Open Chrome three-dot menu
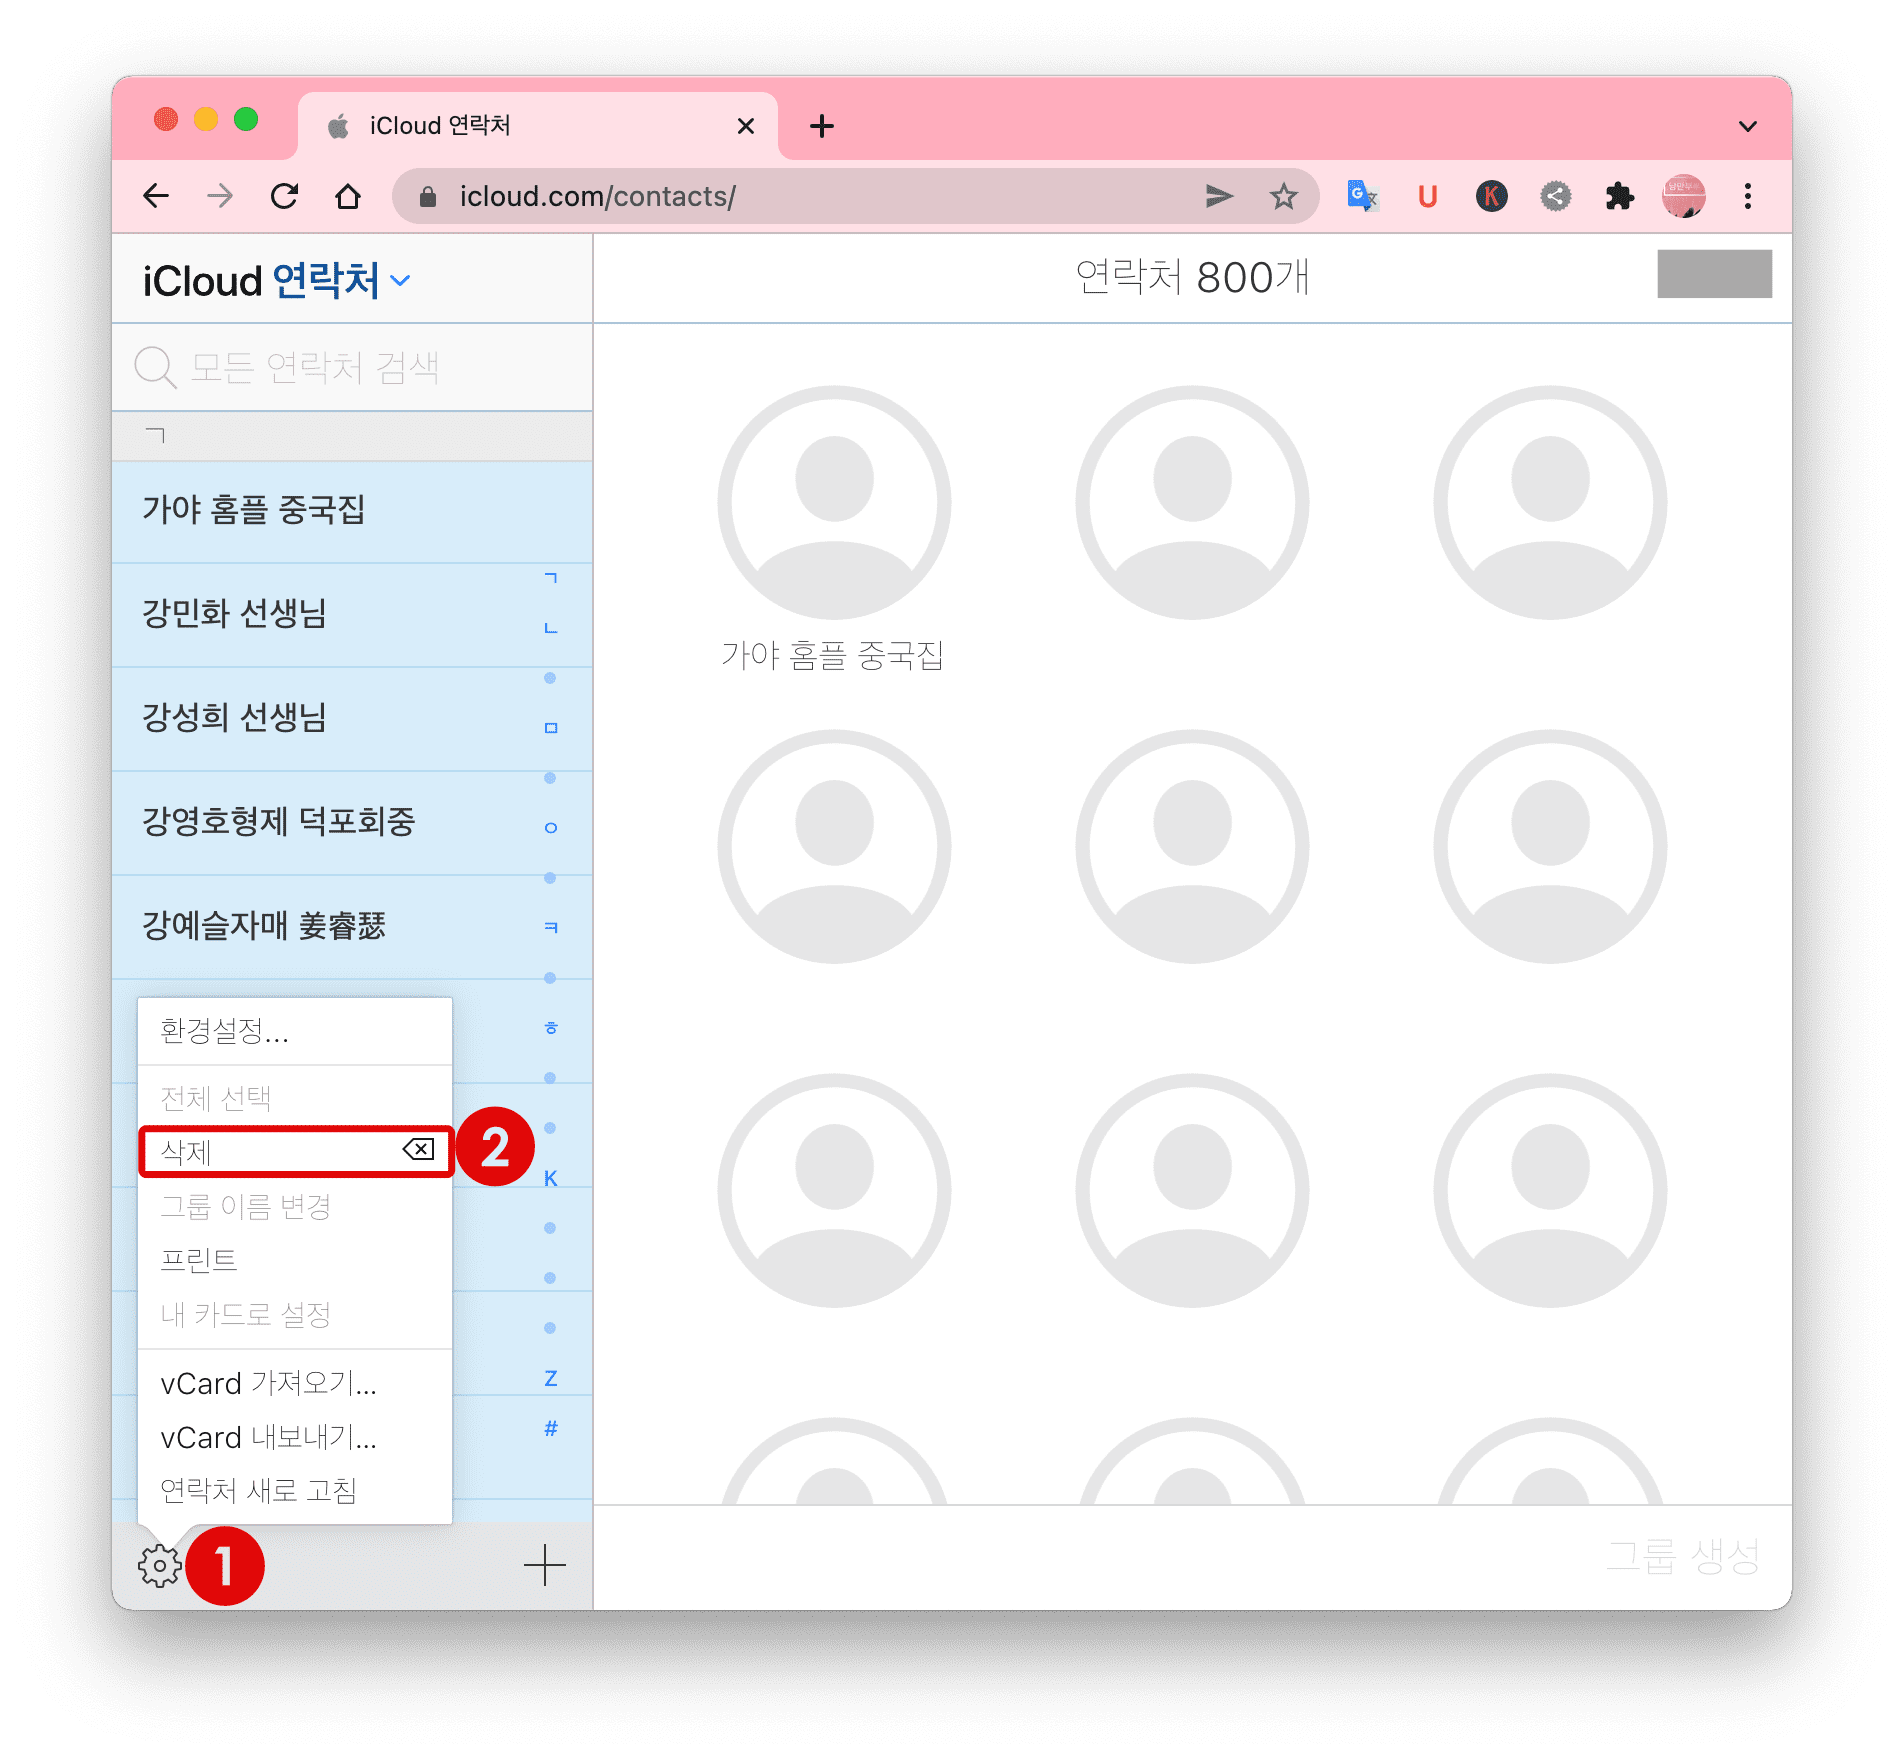 coord(1748,196)
